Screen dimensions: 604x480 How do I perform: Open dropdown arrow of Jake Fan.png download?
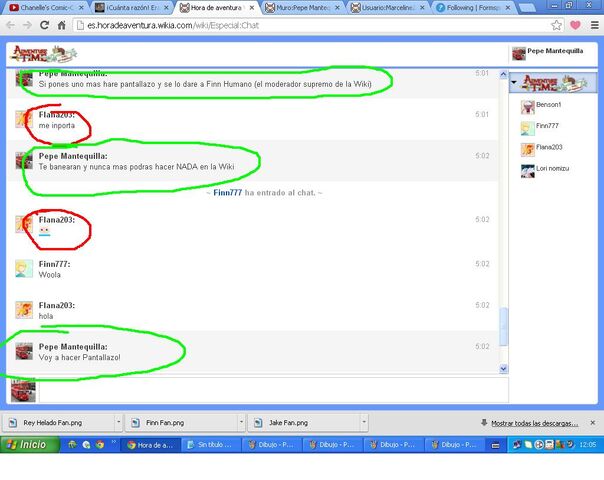click(364, 422)
